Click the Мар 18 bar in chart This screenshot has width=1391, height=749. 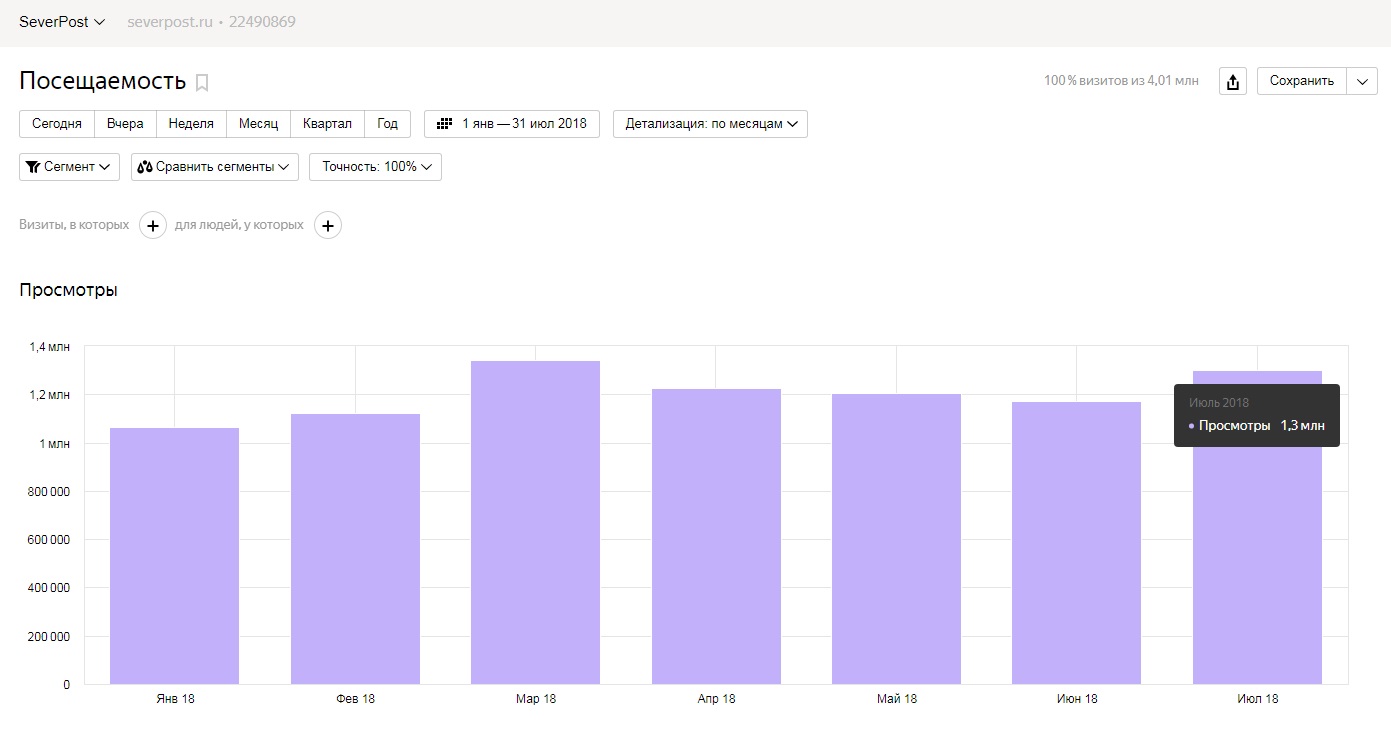535,522
